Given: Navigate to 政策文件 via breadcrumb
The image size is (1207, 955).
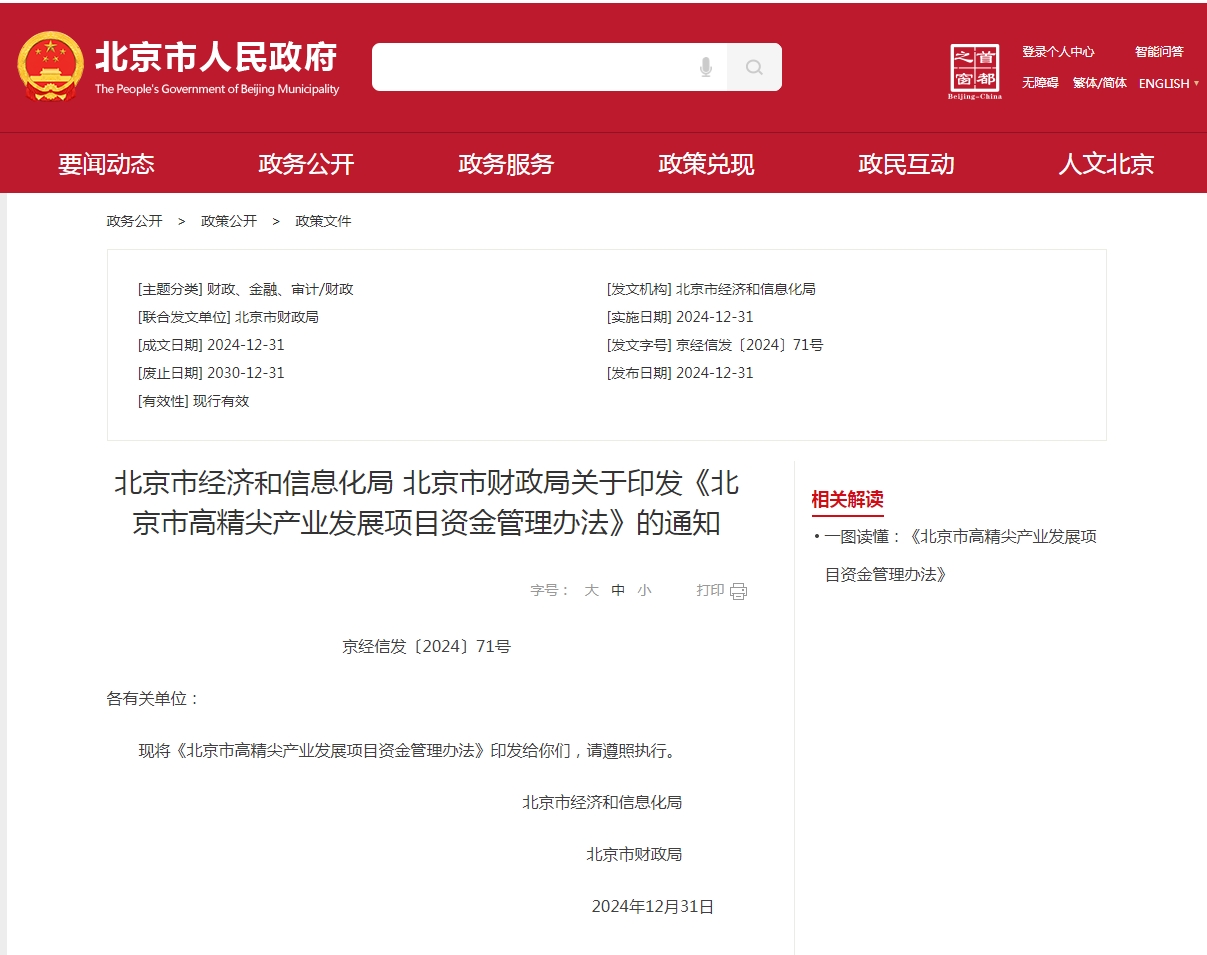Looking at the screenshot, I should coord(323,220).
